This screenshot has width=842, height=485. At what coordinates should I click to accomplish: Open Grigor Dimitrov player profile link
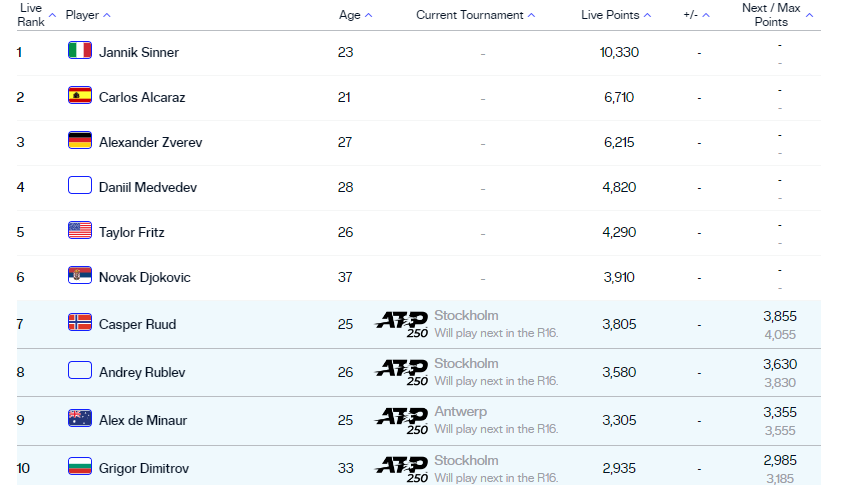(x=144, y=468)
